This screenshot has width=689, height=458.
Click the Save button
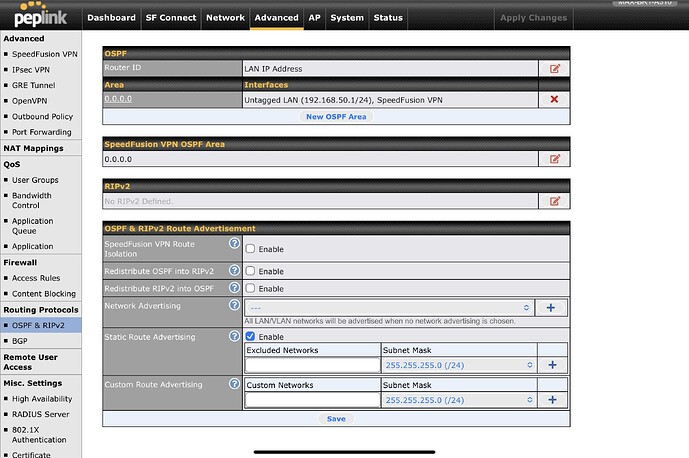coord(336,419)
